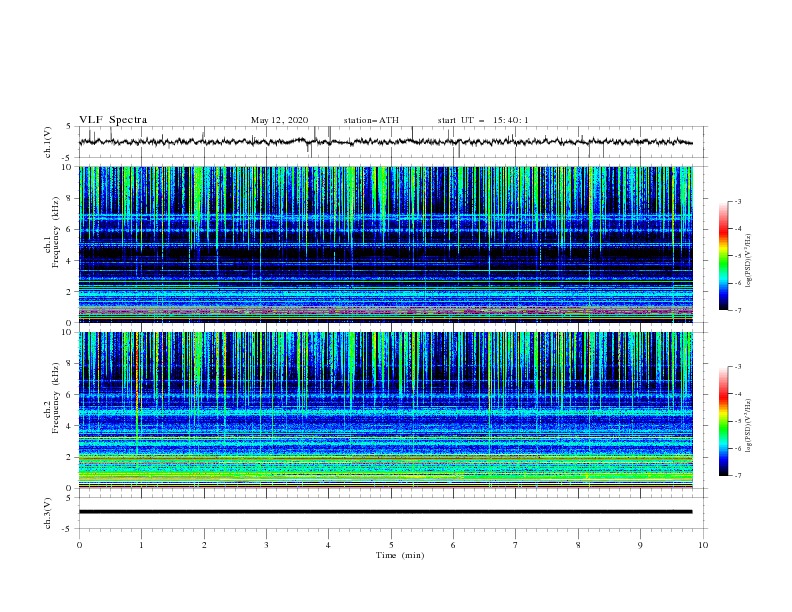Select the ch.1 "Frequency (kHz)" axis label
792x612 pixels.
click(x=56, y=232)
